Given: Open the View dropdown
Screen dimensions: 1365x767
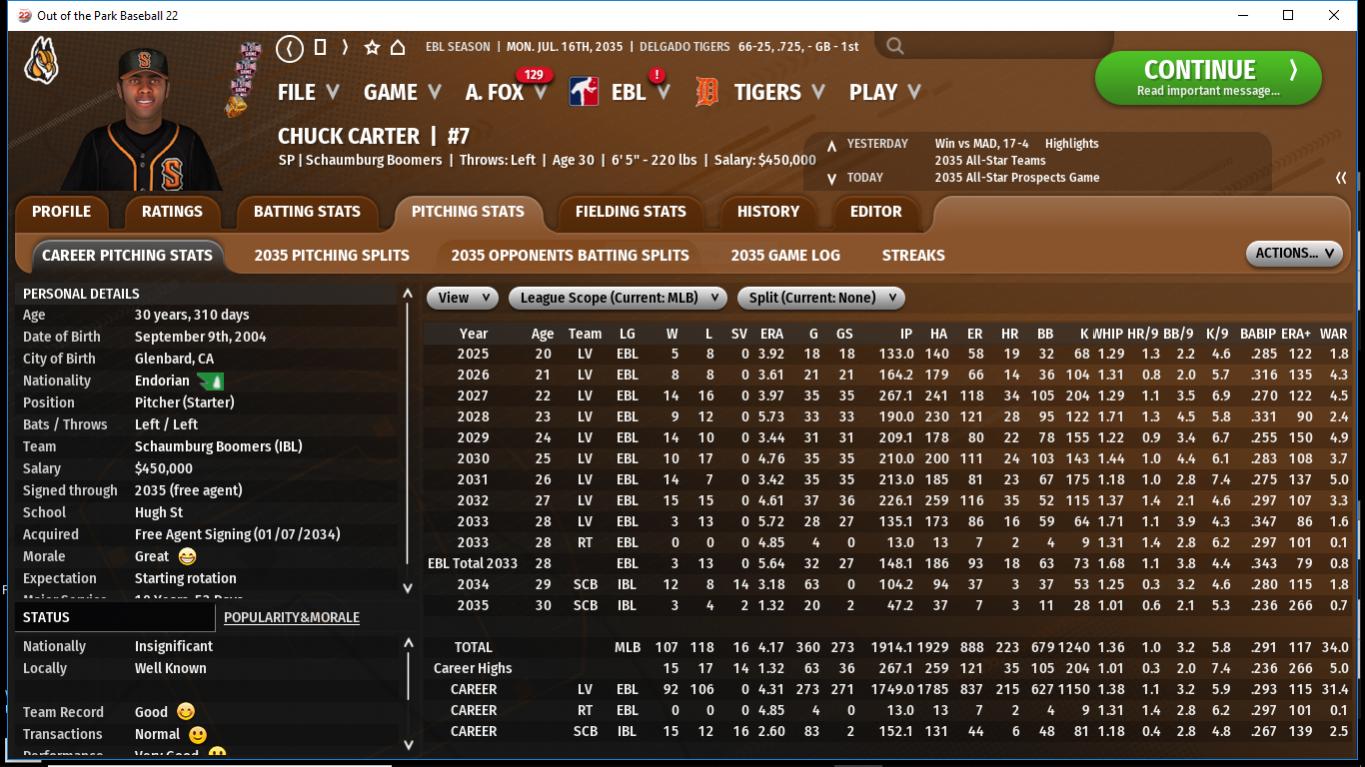Looking at the screenshot, I should (462, 298).
